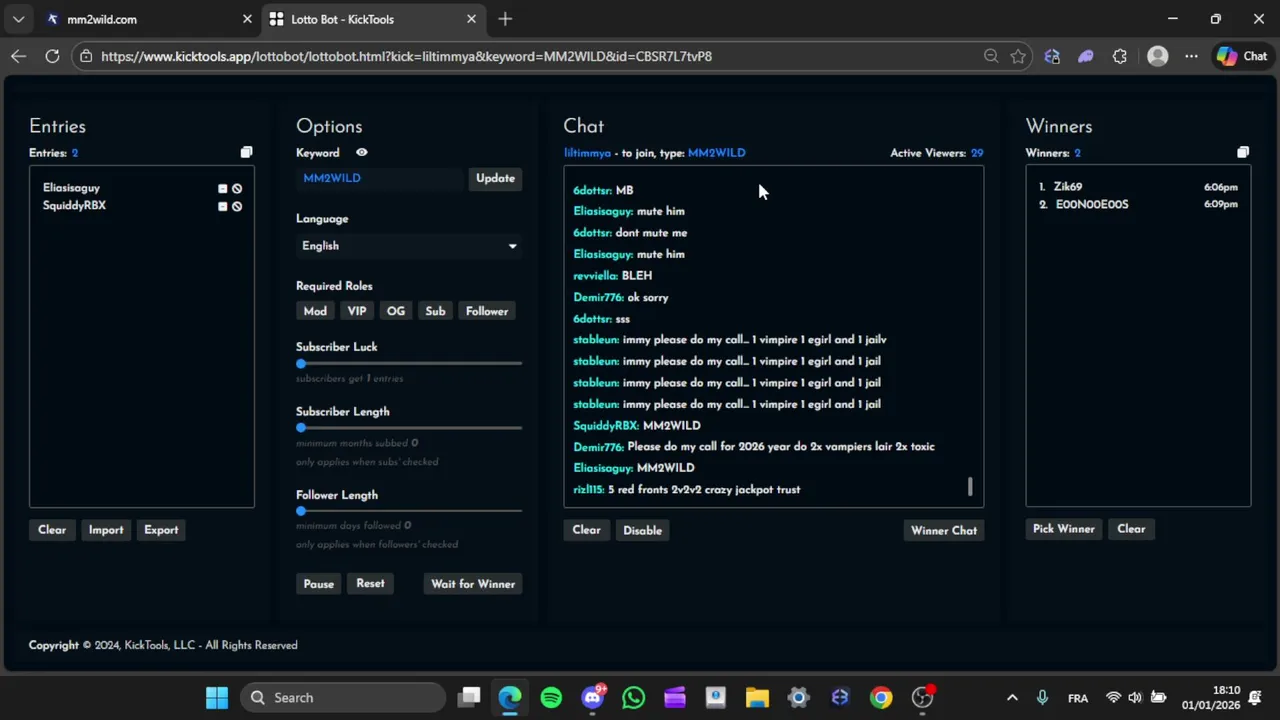Open the purple ghost extension icon
This screenshot has height=720, width=1280.
point(1086,56)
